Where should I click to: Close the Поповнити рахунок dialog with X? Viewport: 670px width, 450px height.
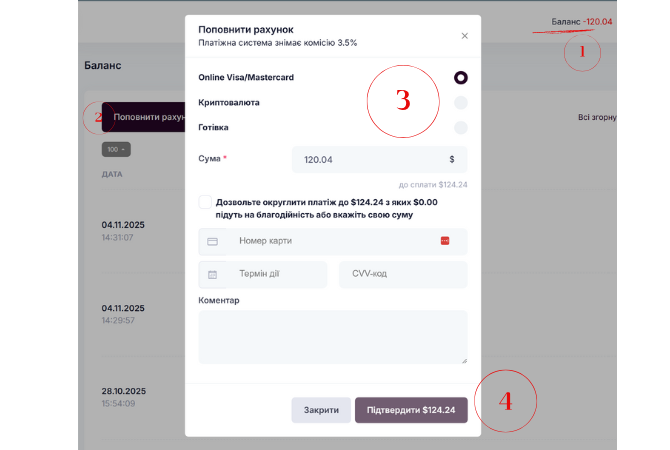[464, 36]
